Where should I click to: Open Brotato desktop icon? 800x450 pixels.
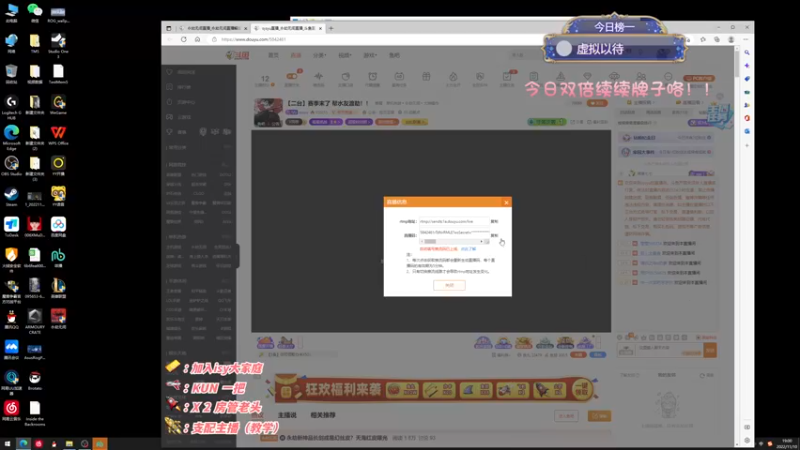point(35,381)
